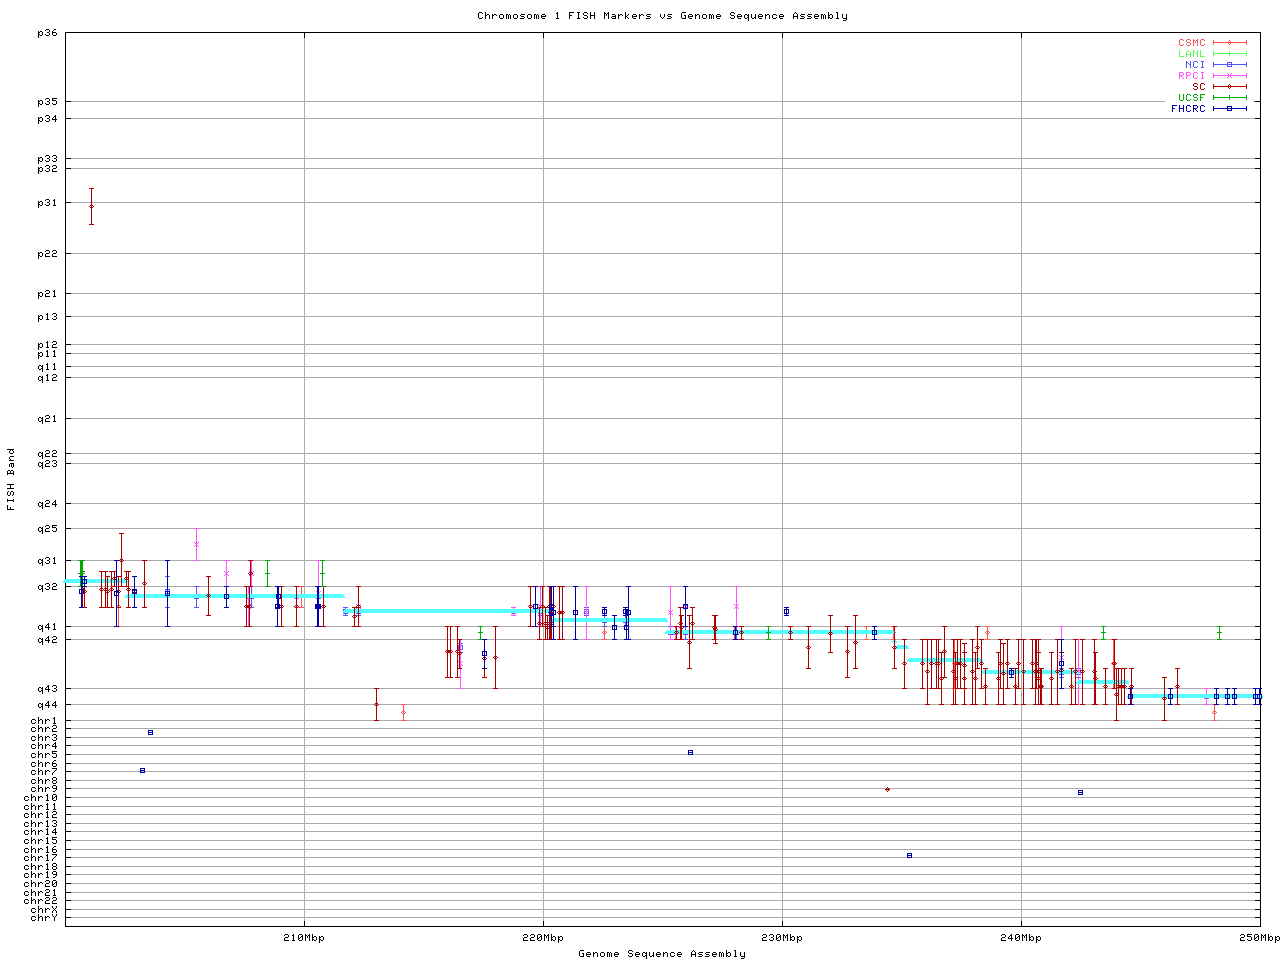Select the blue square on chr5 row
The height and width of the screenshot is (960, 1280).
click(690, 753)
